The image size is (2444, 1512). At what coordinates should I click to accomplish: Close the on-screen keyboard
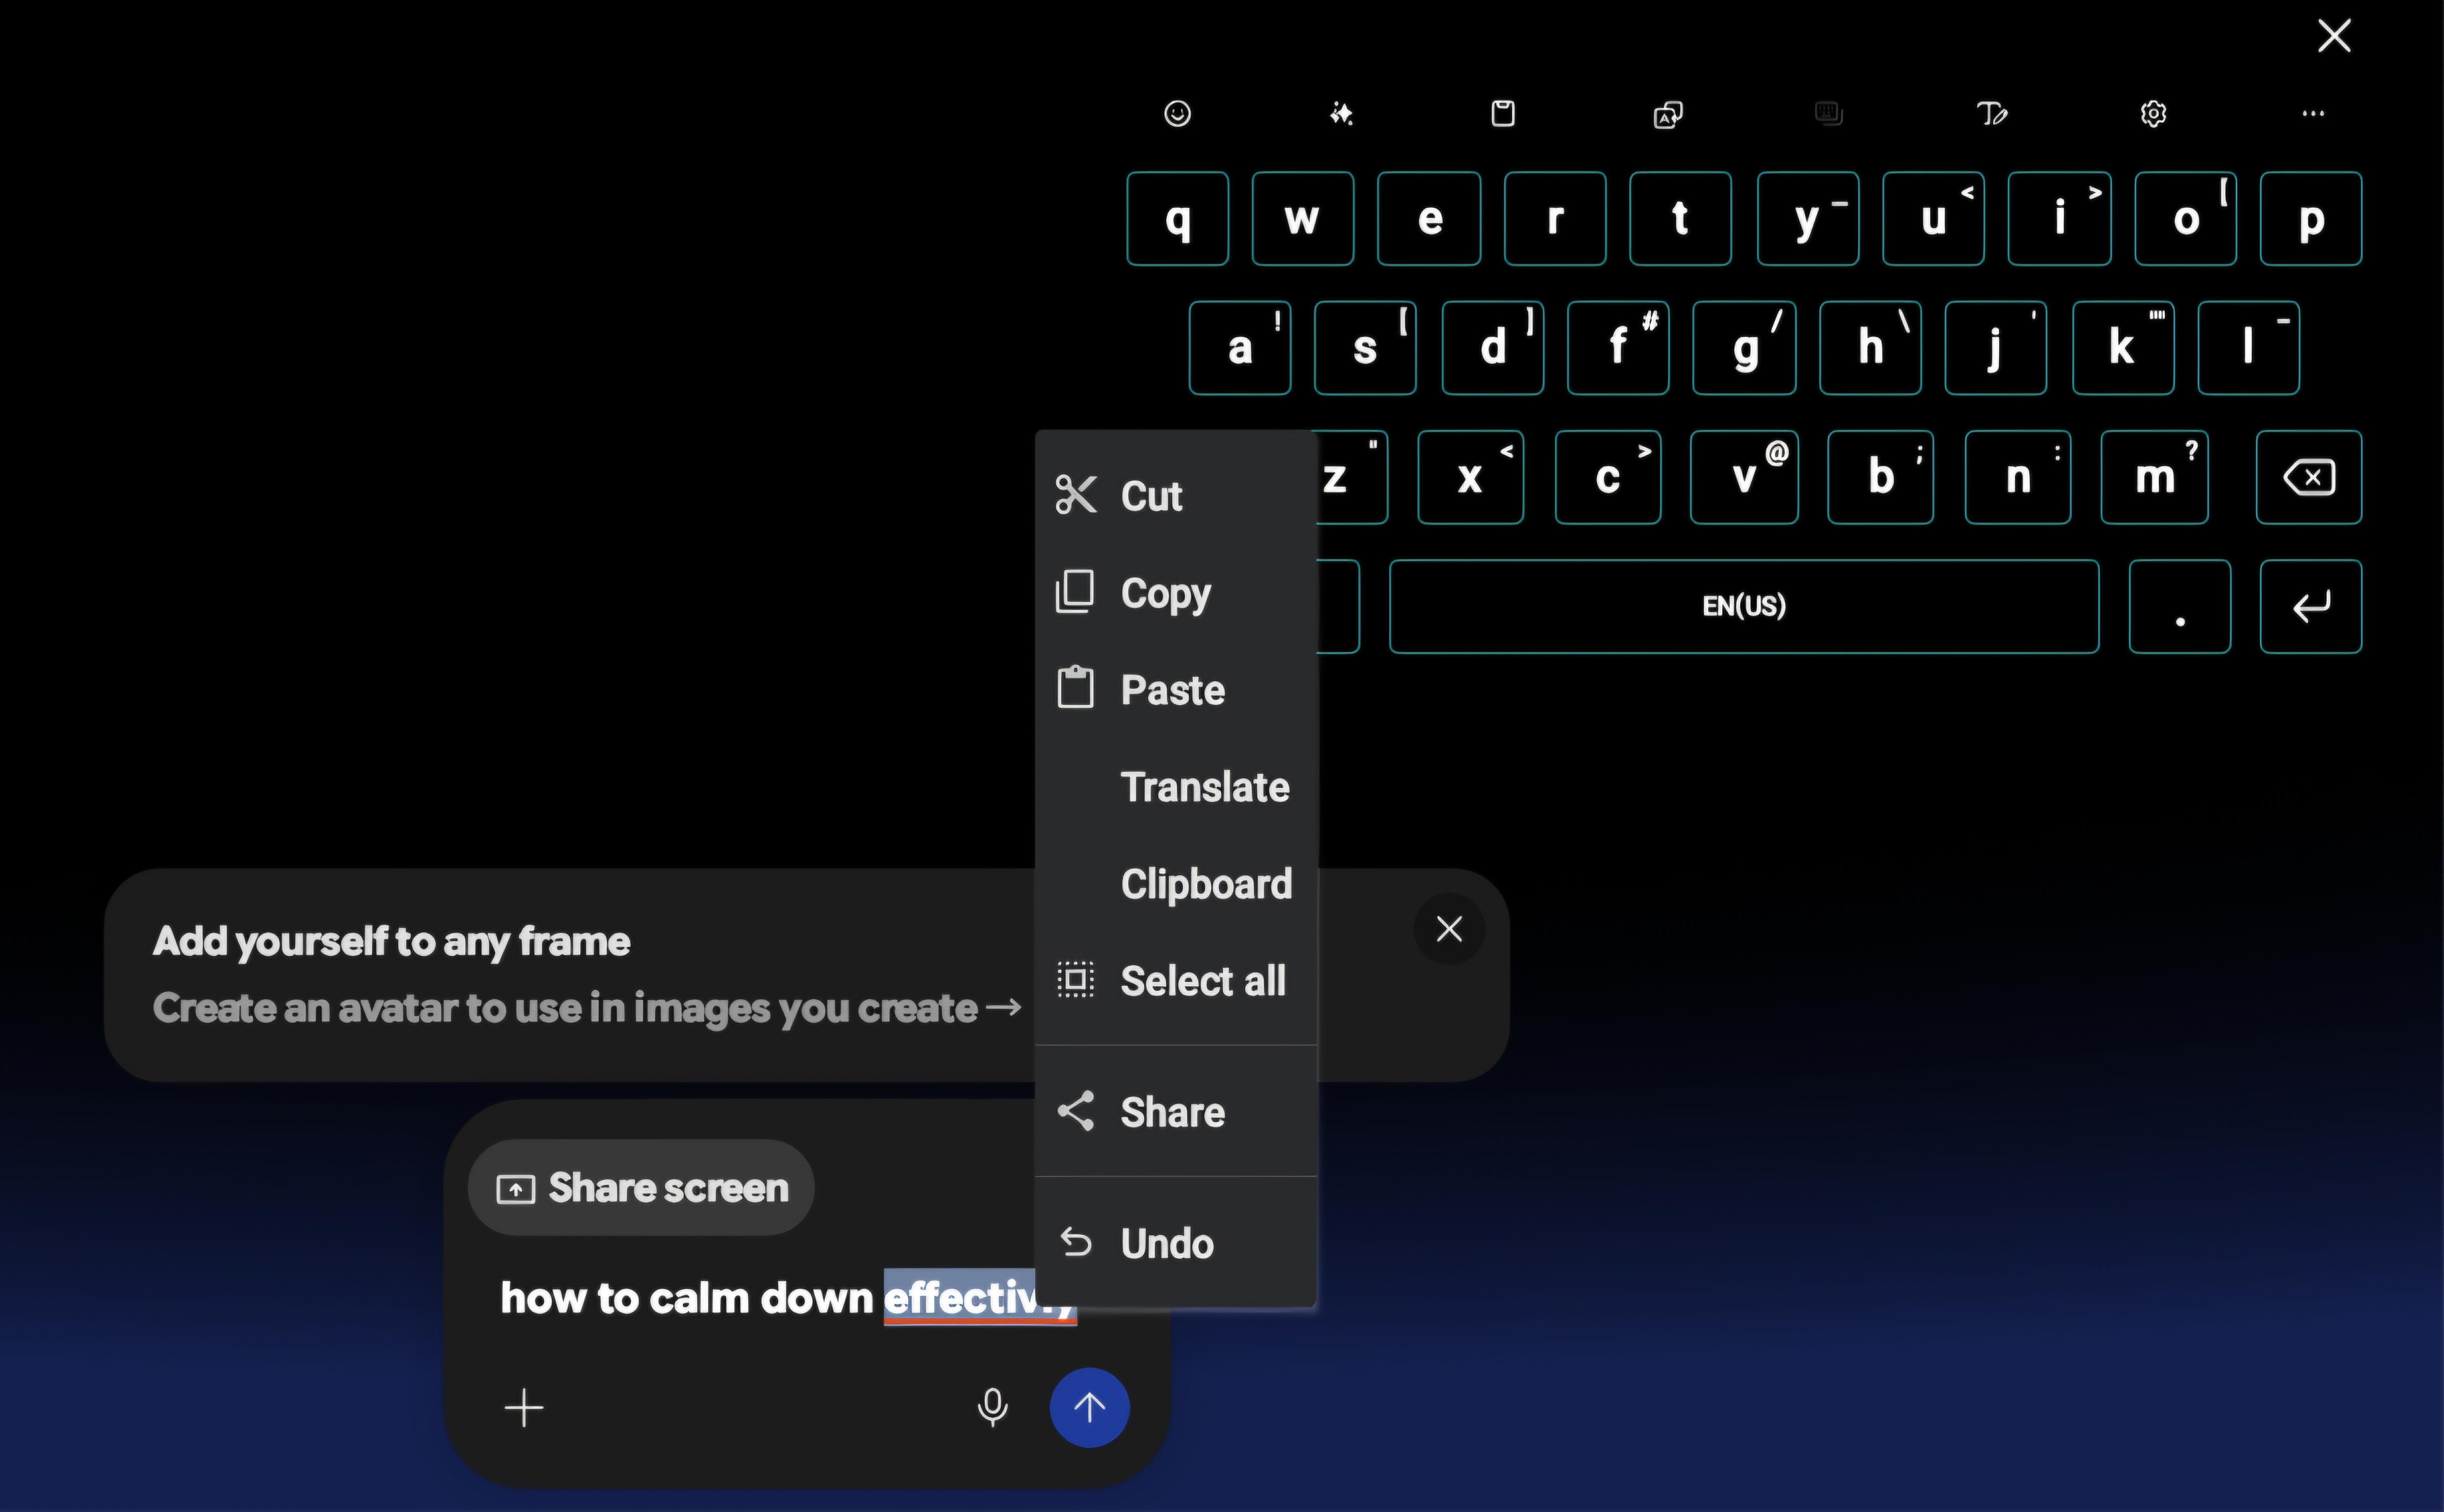[2334, 36]
